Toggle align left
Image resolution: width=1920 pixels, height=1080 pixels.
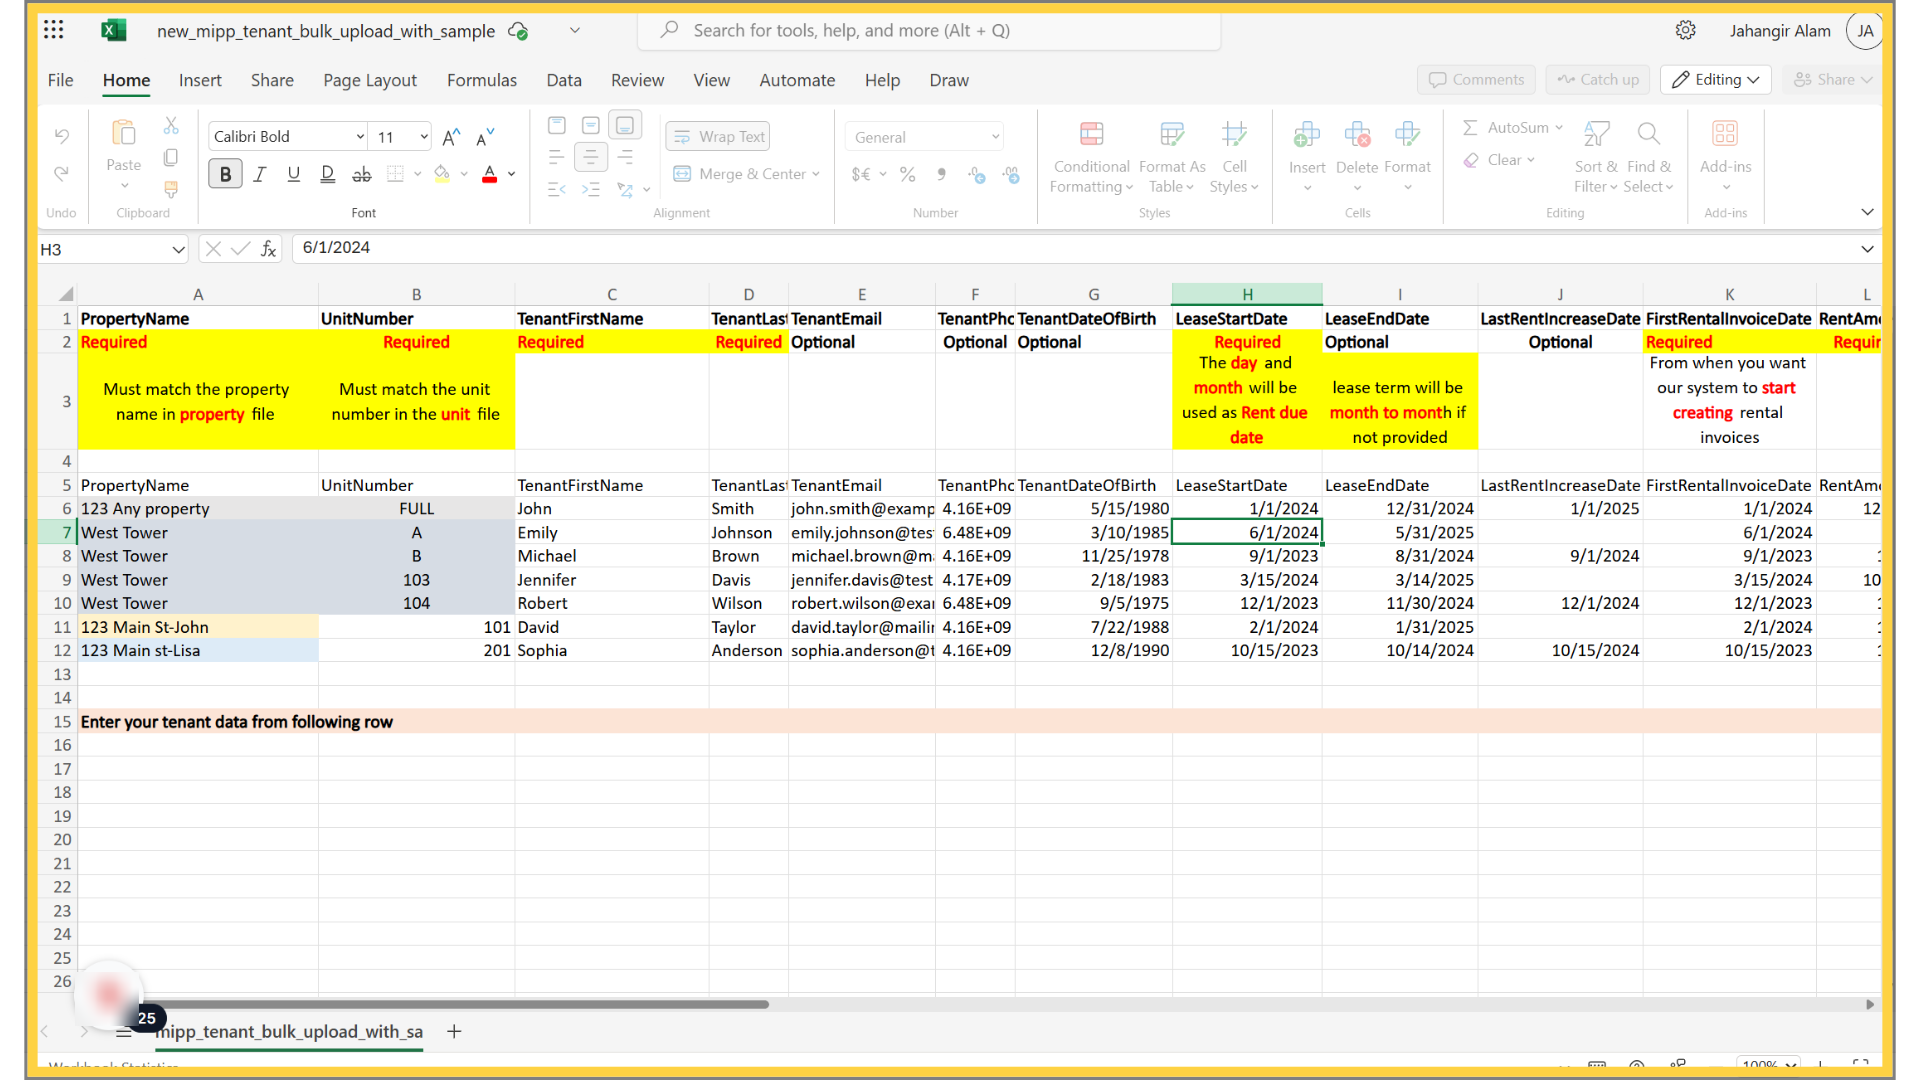click(x=557, y=157)
